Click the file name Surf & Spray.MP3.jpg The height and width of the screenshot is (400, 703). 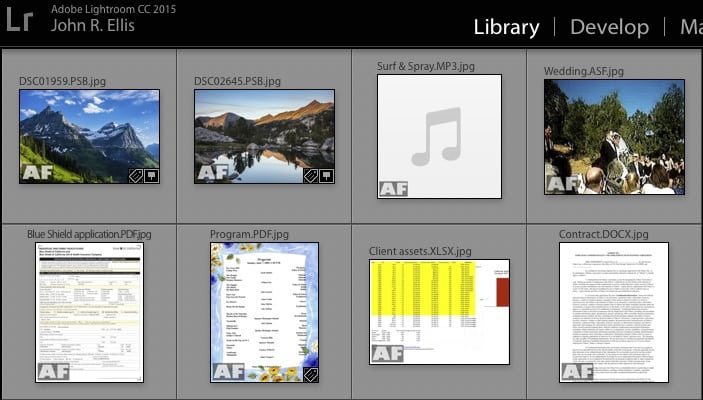pyautogui.click(x=426, y=66)
